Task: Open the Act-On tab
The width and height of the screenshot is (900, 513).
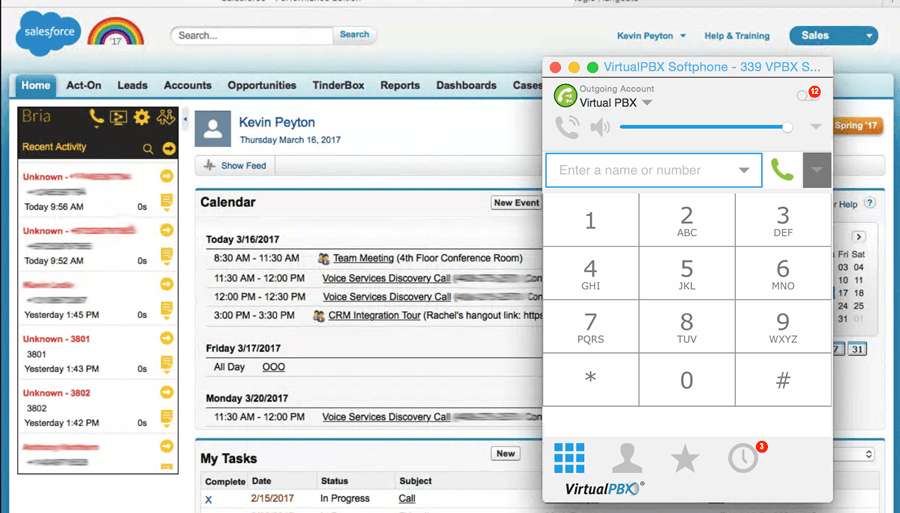Action: coord(84,86)
